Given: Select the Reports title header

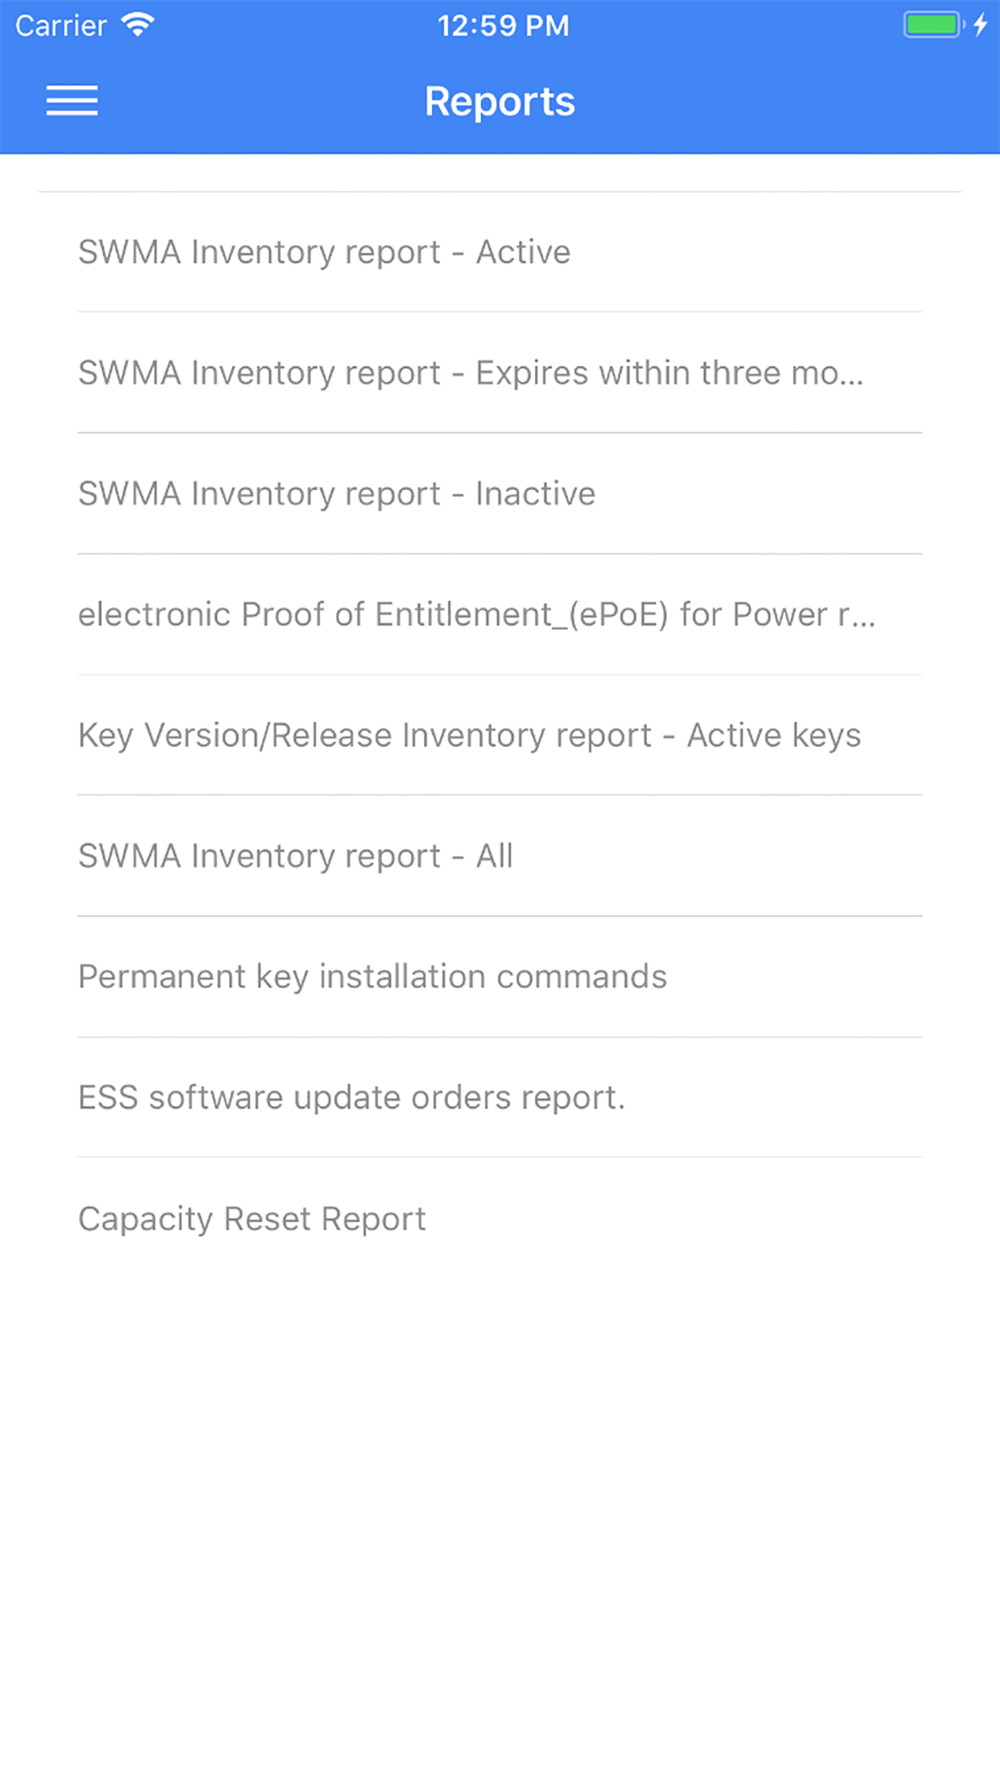Looking at the screenshot, I should [500, 102].
